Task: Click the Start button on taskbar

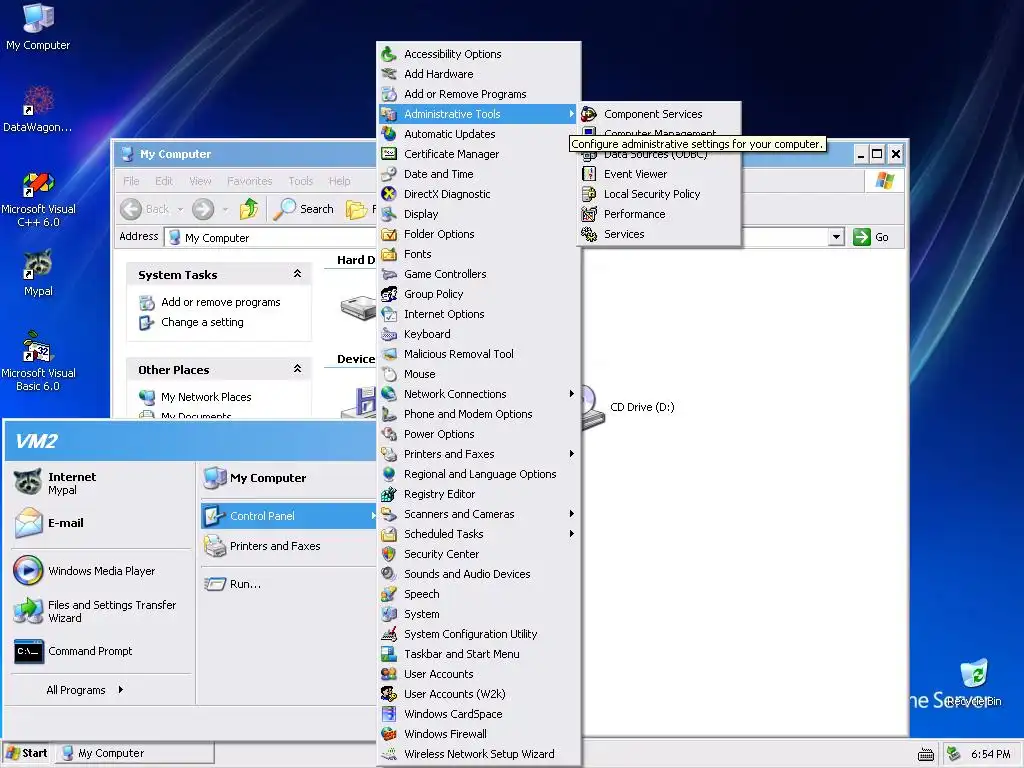Action: 27,753
